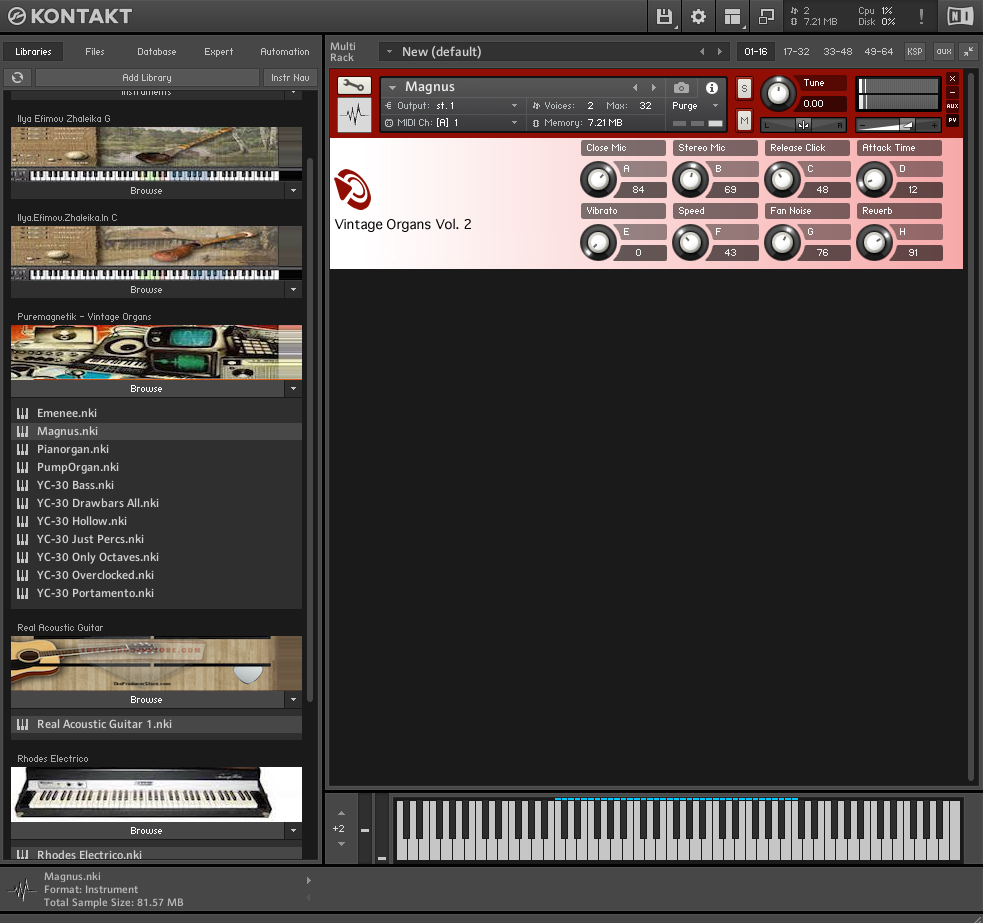Image resolution: width=983 pixels, height=923 pixels.
Task: Click Browse under Puremagnetik Vintage Organs
Action: (146, 388)
